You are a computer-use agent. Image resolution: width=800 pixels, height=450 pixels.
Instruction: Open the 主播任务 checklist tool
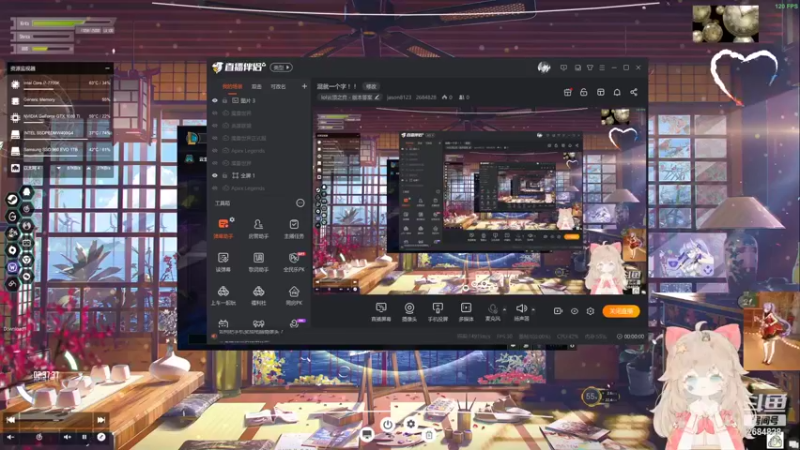click(x=294, y=228)
